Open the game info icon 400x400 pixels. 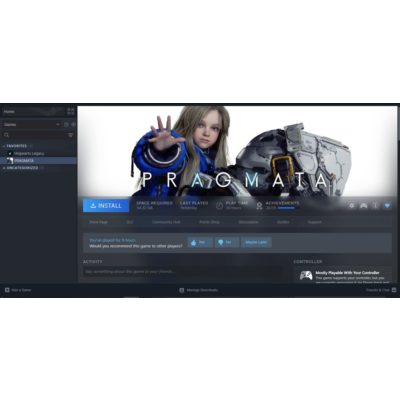pyautogui.click(x=375, y=206)
